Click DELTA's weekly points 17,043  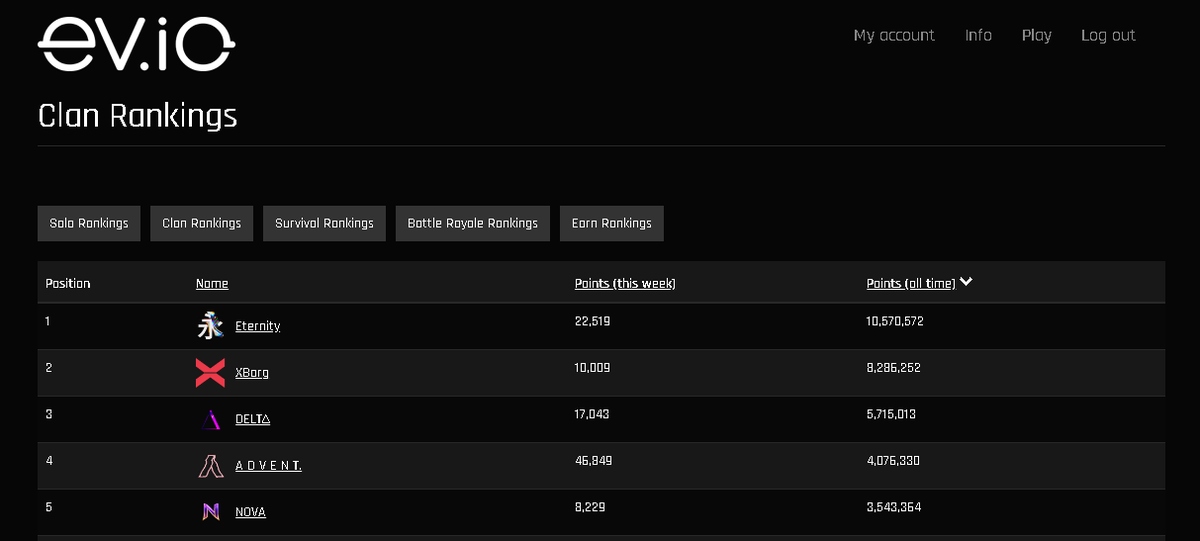click(592, 414)
